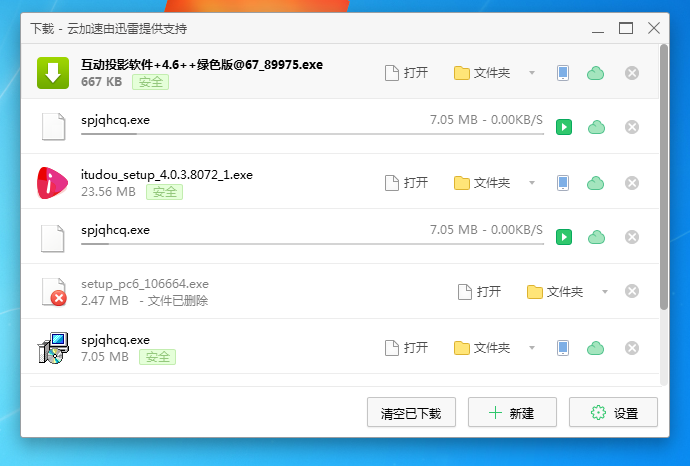Open 文件夹 for itudou_setup download
Image resolution: width=690 pixels, height=466 pixels.
pyautogui.click(x=482, y=182)
